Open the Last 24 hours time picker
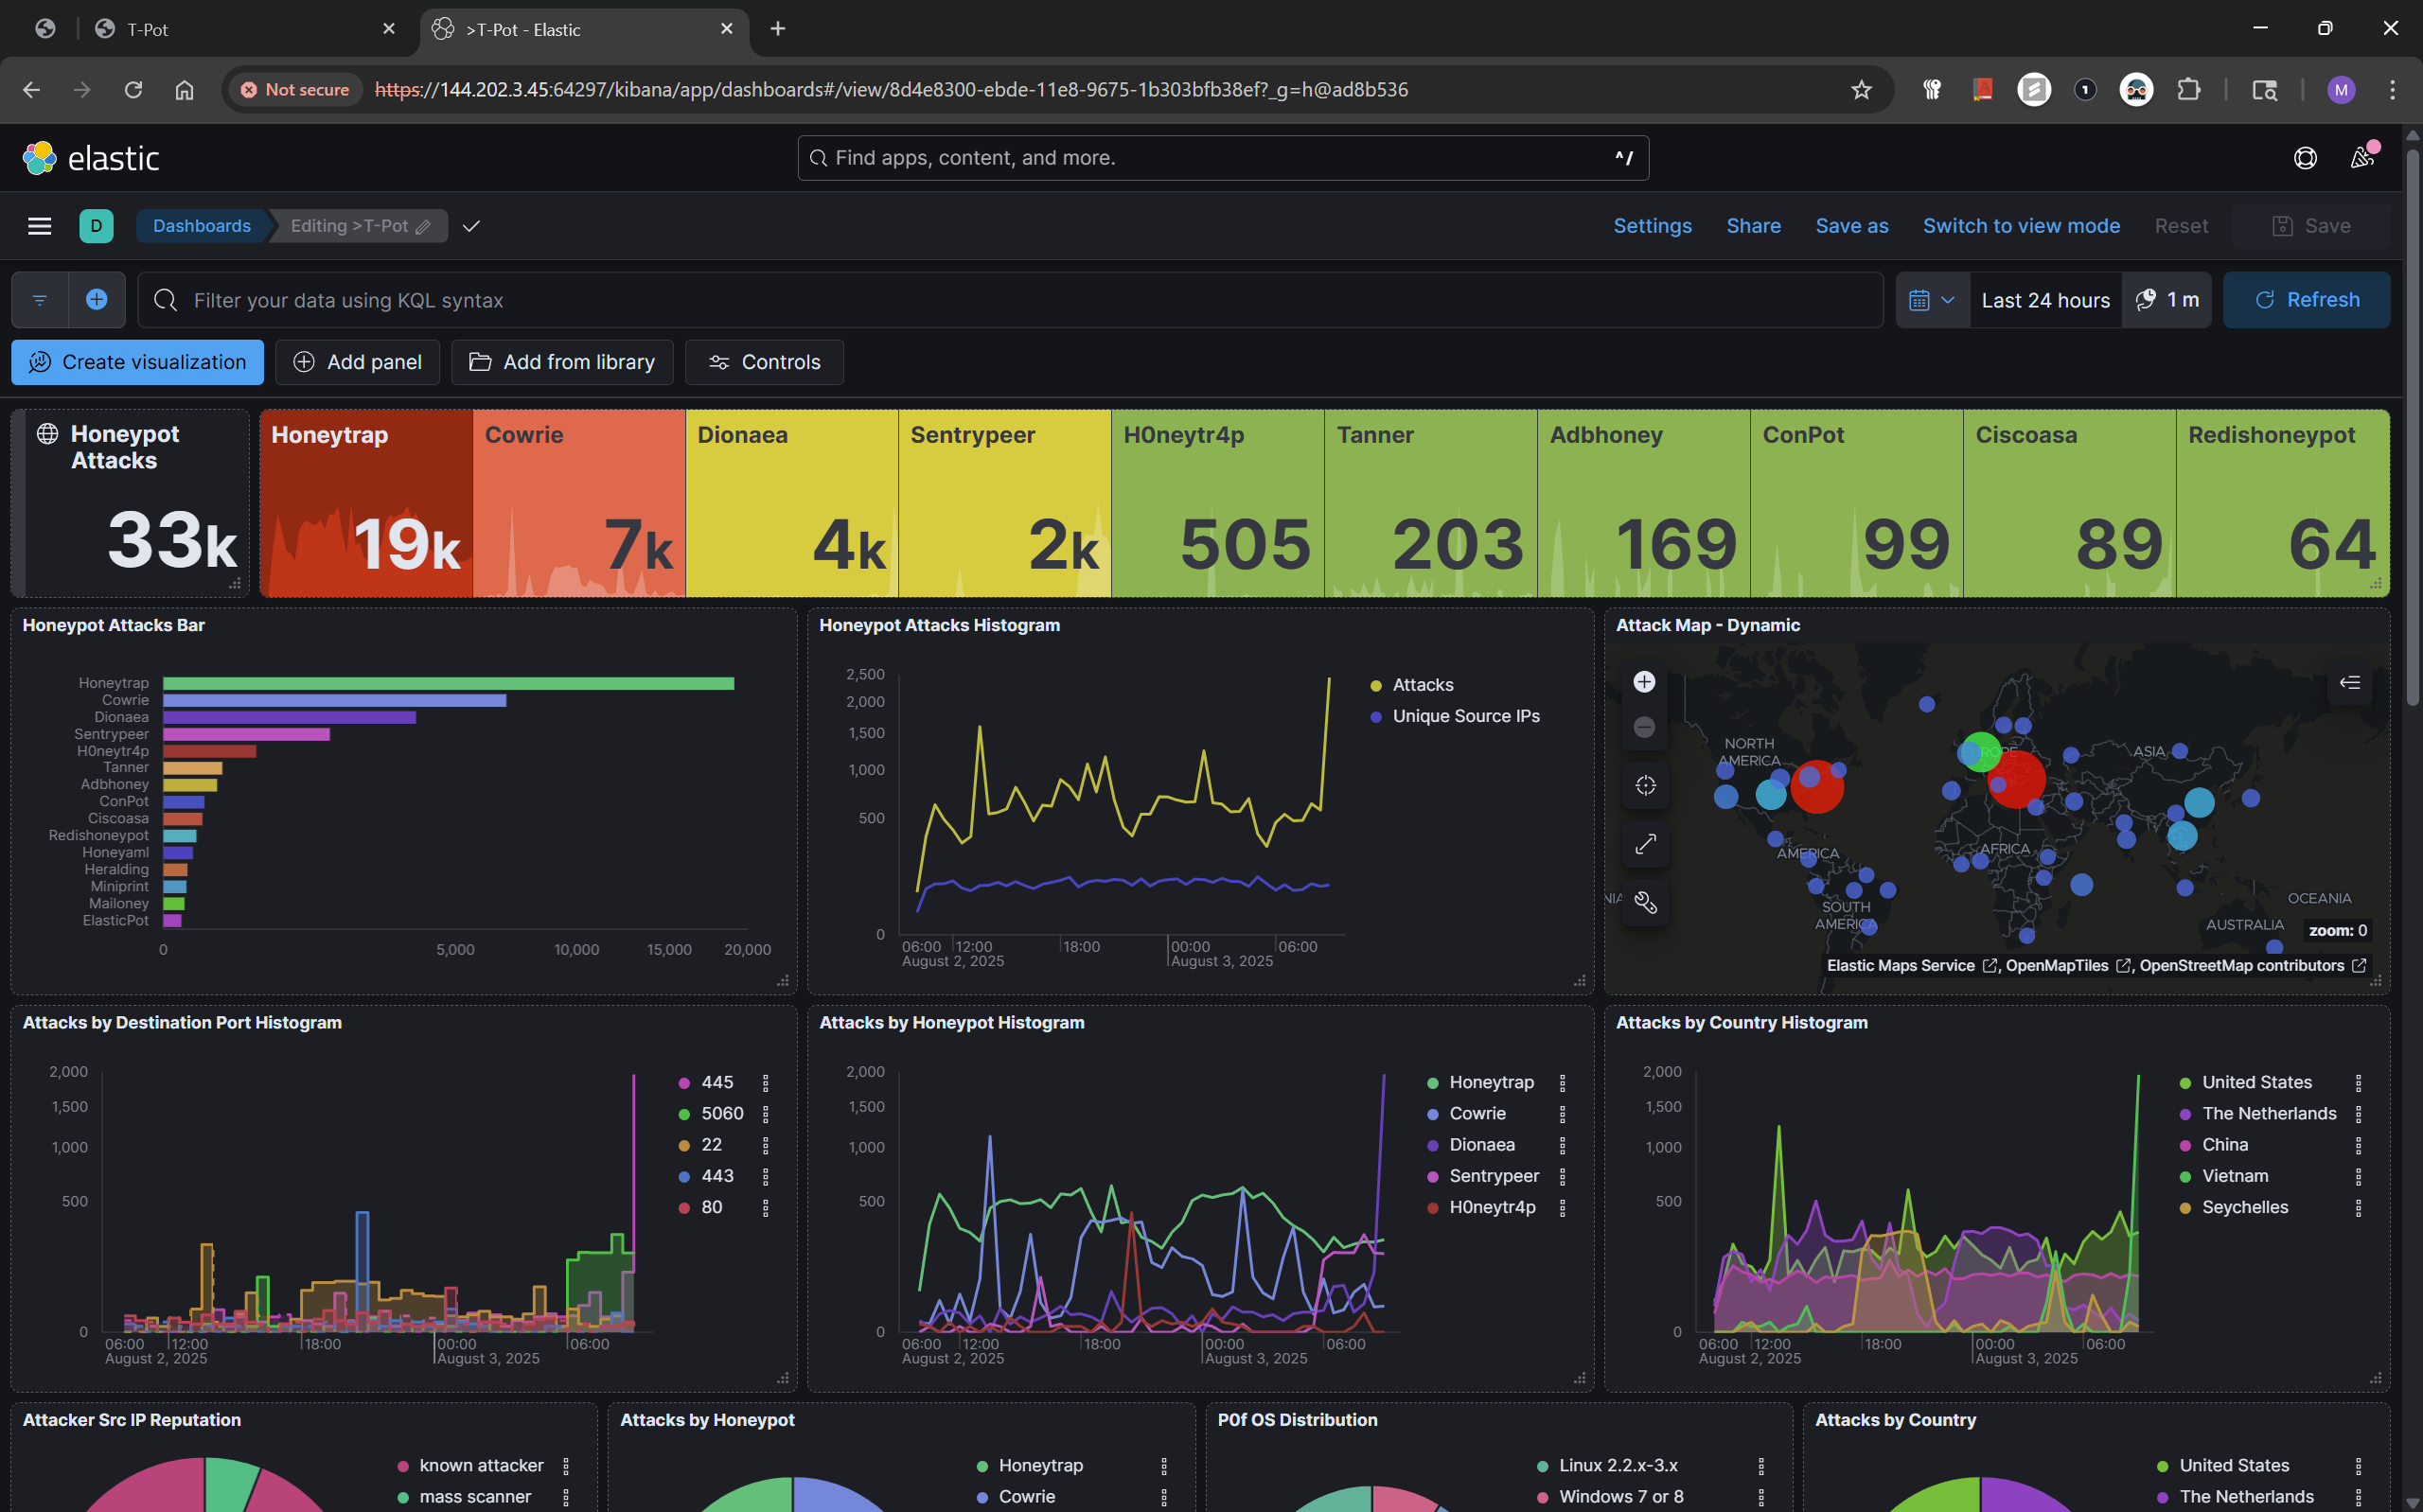Screen dimensions: 2423x1512 pyautogui.click(x=2045, y=300)
